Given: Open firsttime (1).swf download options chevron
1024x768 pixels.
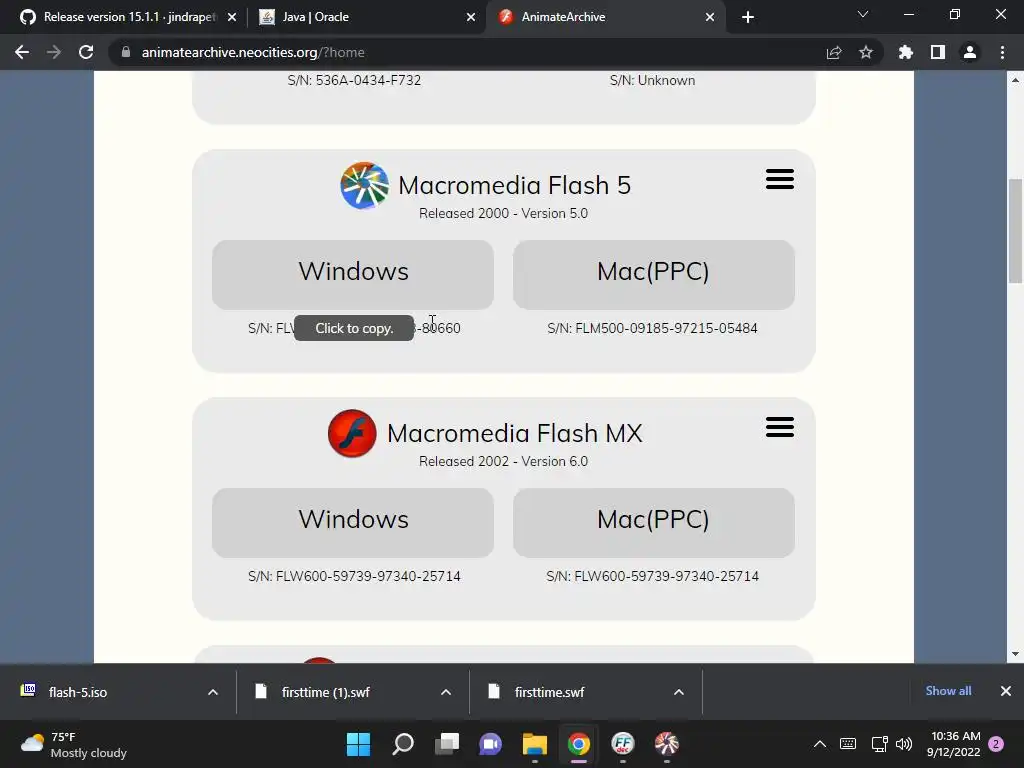Looking at the screenshot, I should coord(446,692).
